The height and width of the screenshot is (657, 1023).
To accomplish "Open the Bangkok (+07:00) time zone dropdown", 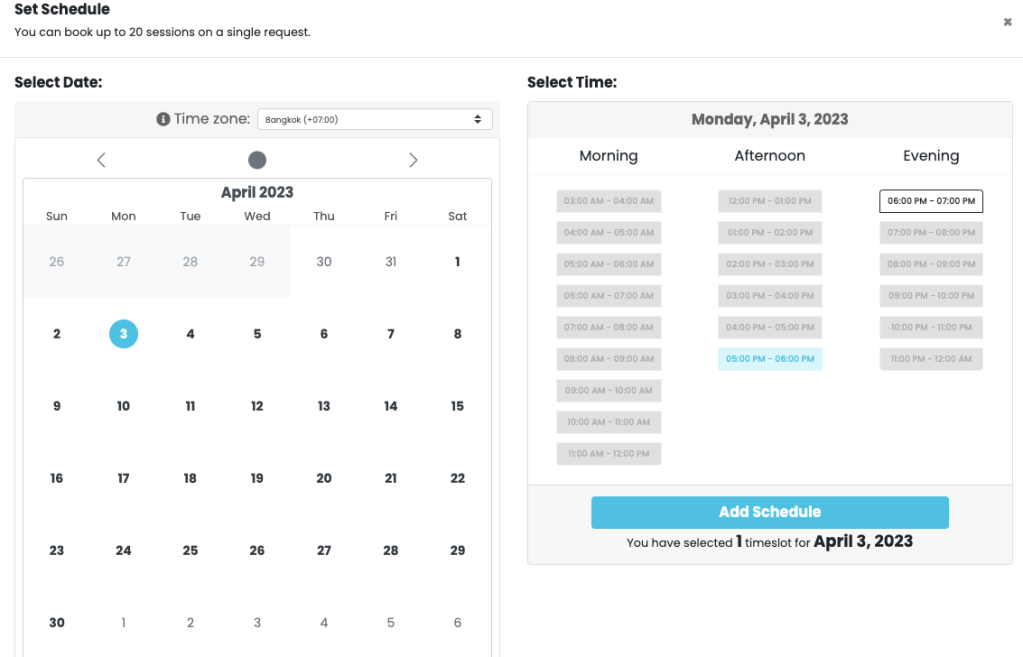I will (x=374, y=118).
